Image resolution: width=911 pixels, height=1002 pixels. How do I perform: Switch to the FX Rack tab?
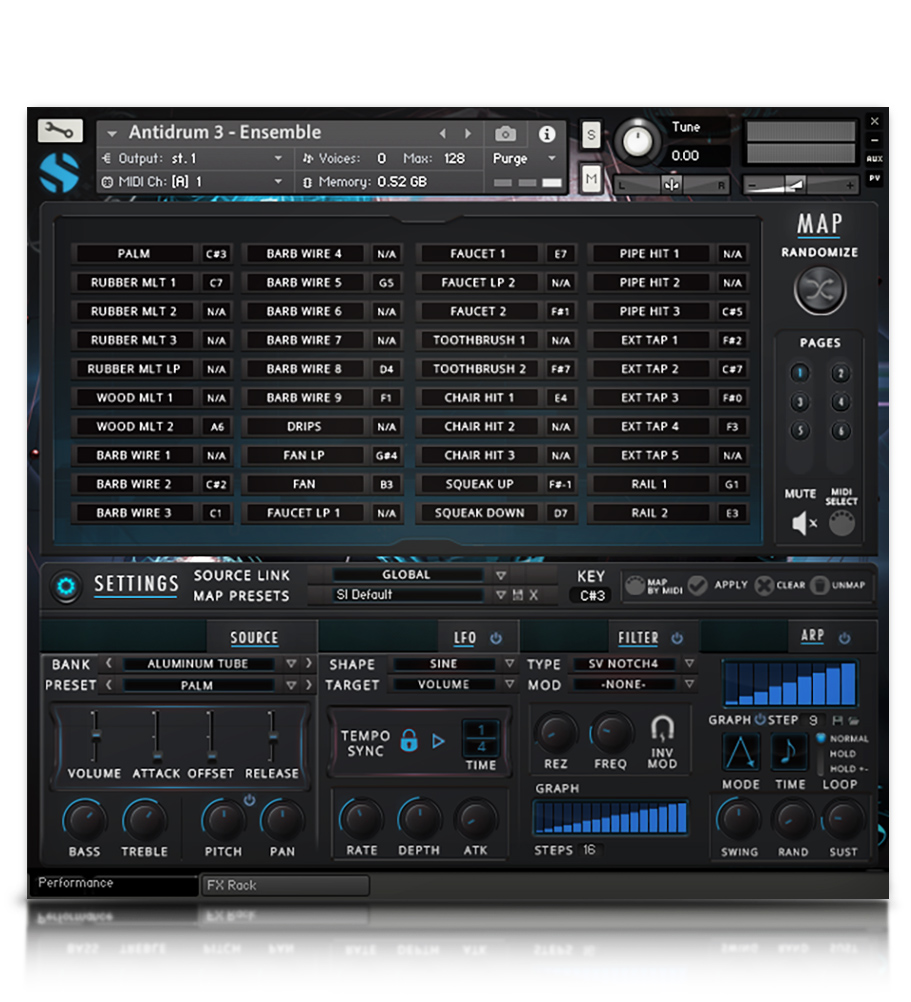pyautogui.click(x=285, y=885)
